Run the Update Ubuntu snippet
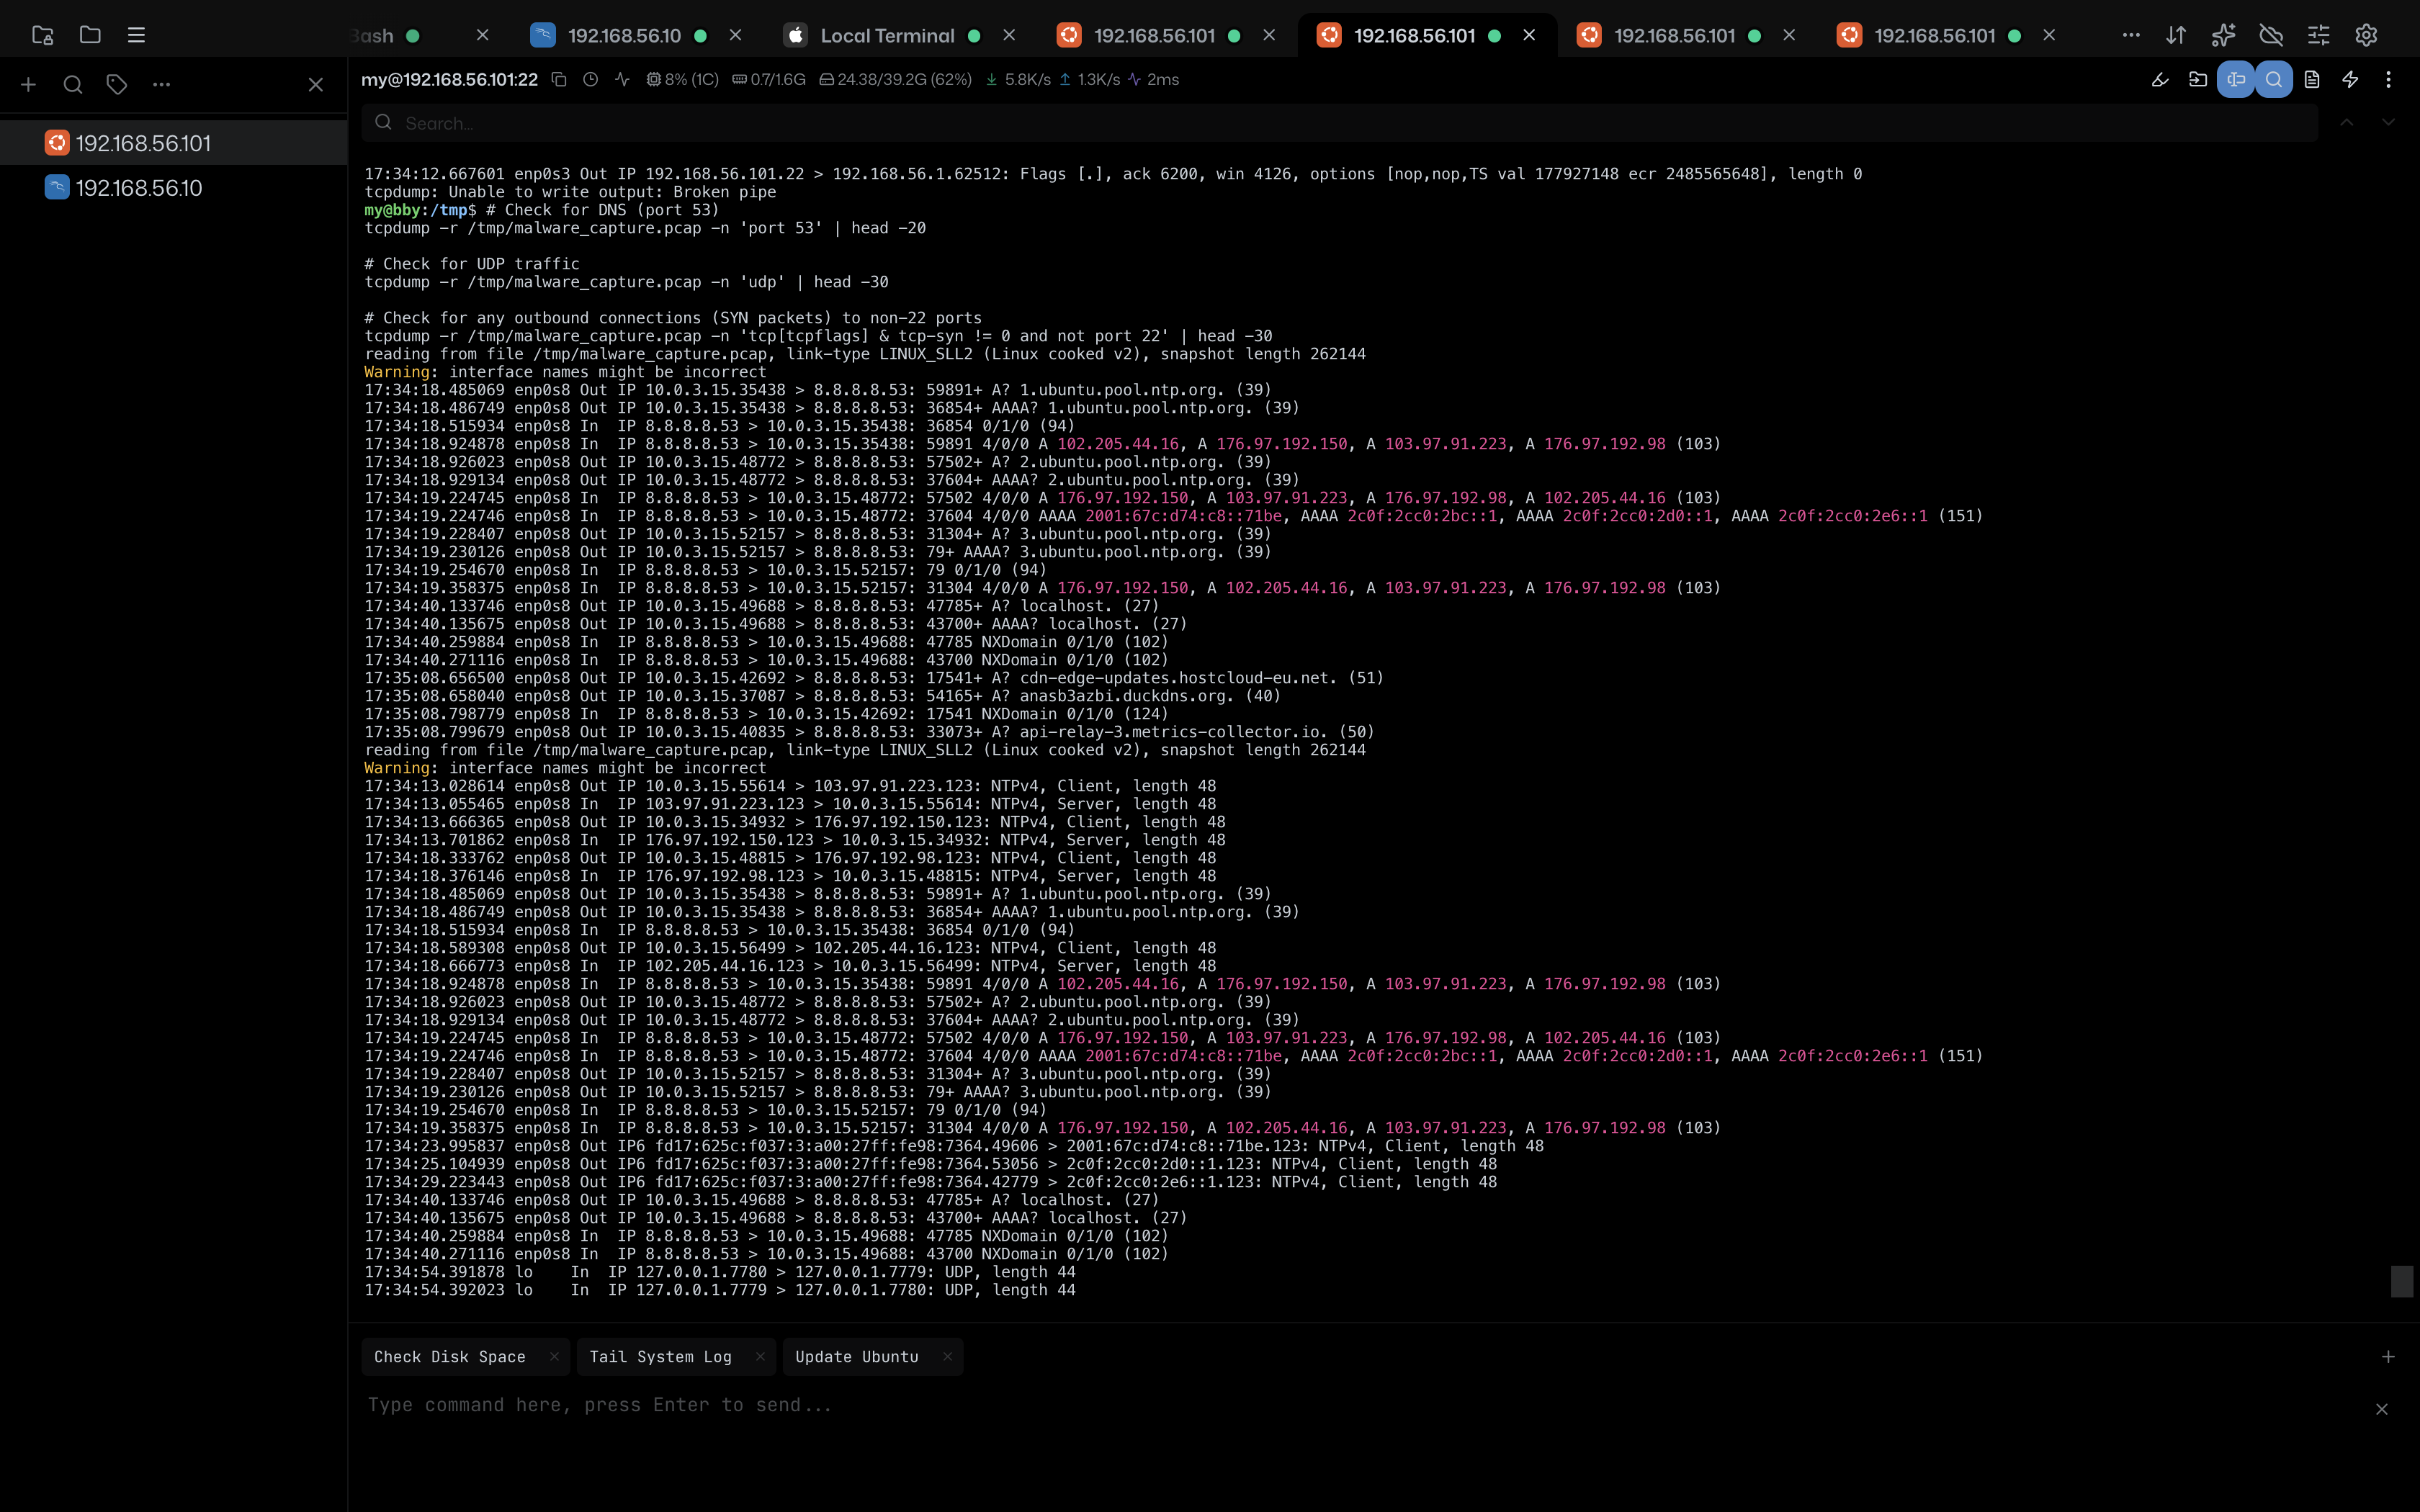2420x1512 pixels. pos(857,1357)
